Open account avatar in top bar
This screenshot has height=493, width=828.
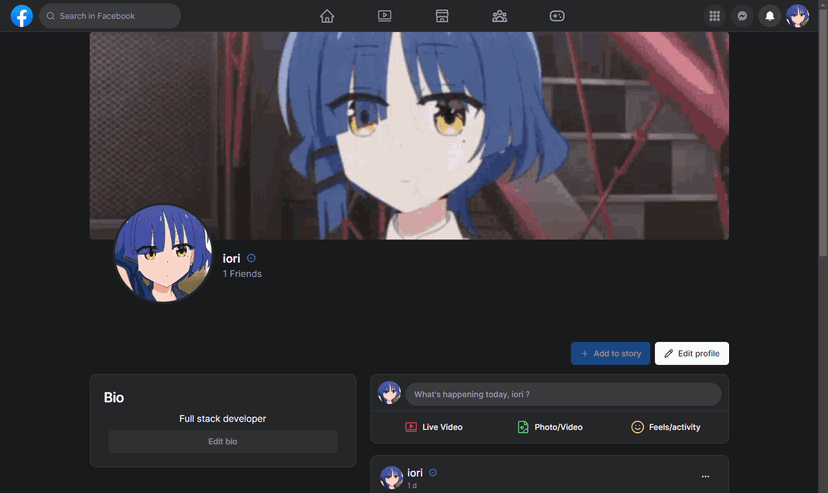[797, 16]
